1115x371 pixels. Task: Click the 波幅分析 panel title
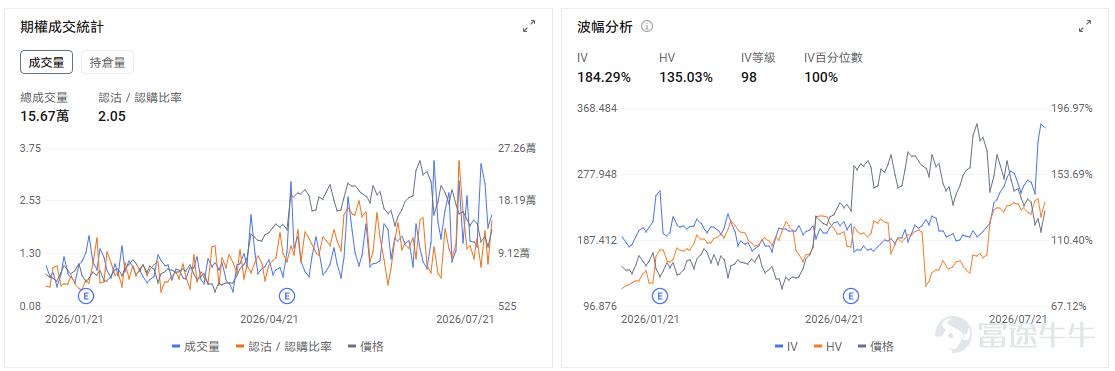[604, 27]
